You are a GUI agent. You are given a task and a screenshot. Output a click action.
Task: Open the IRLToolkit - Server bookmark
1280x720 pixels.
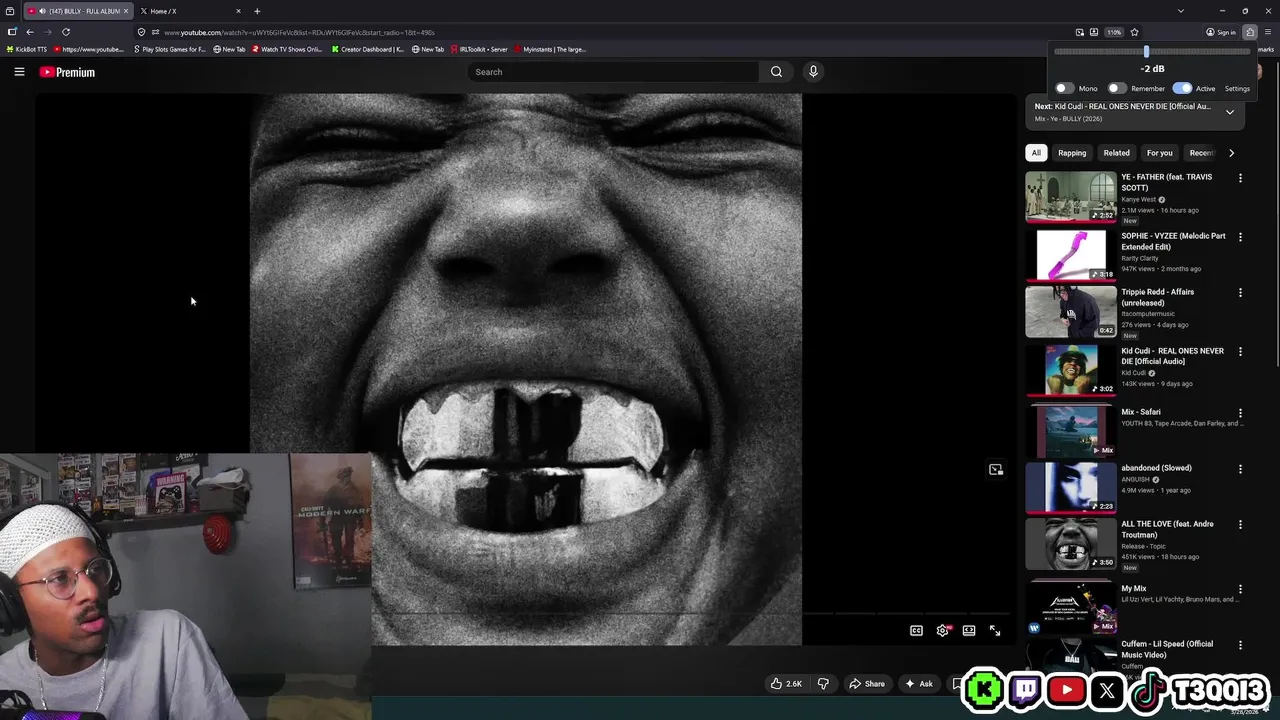479,49
